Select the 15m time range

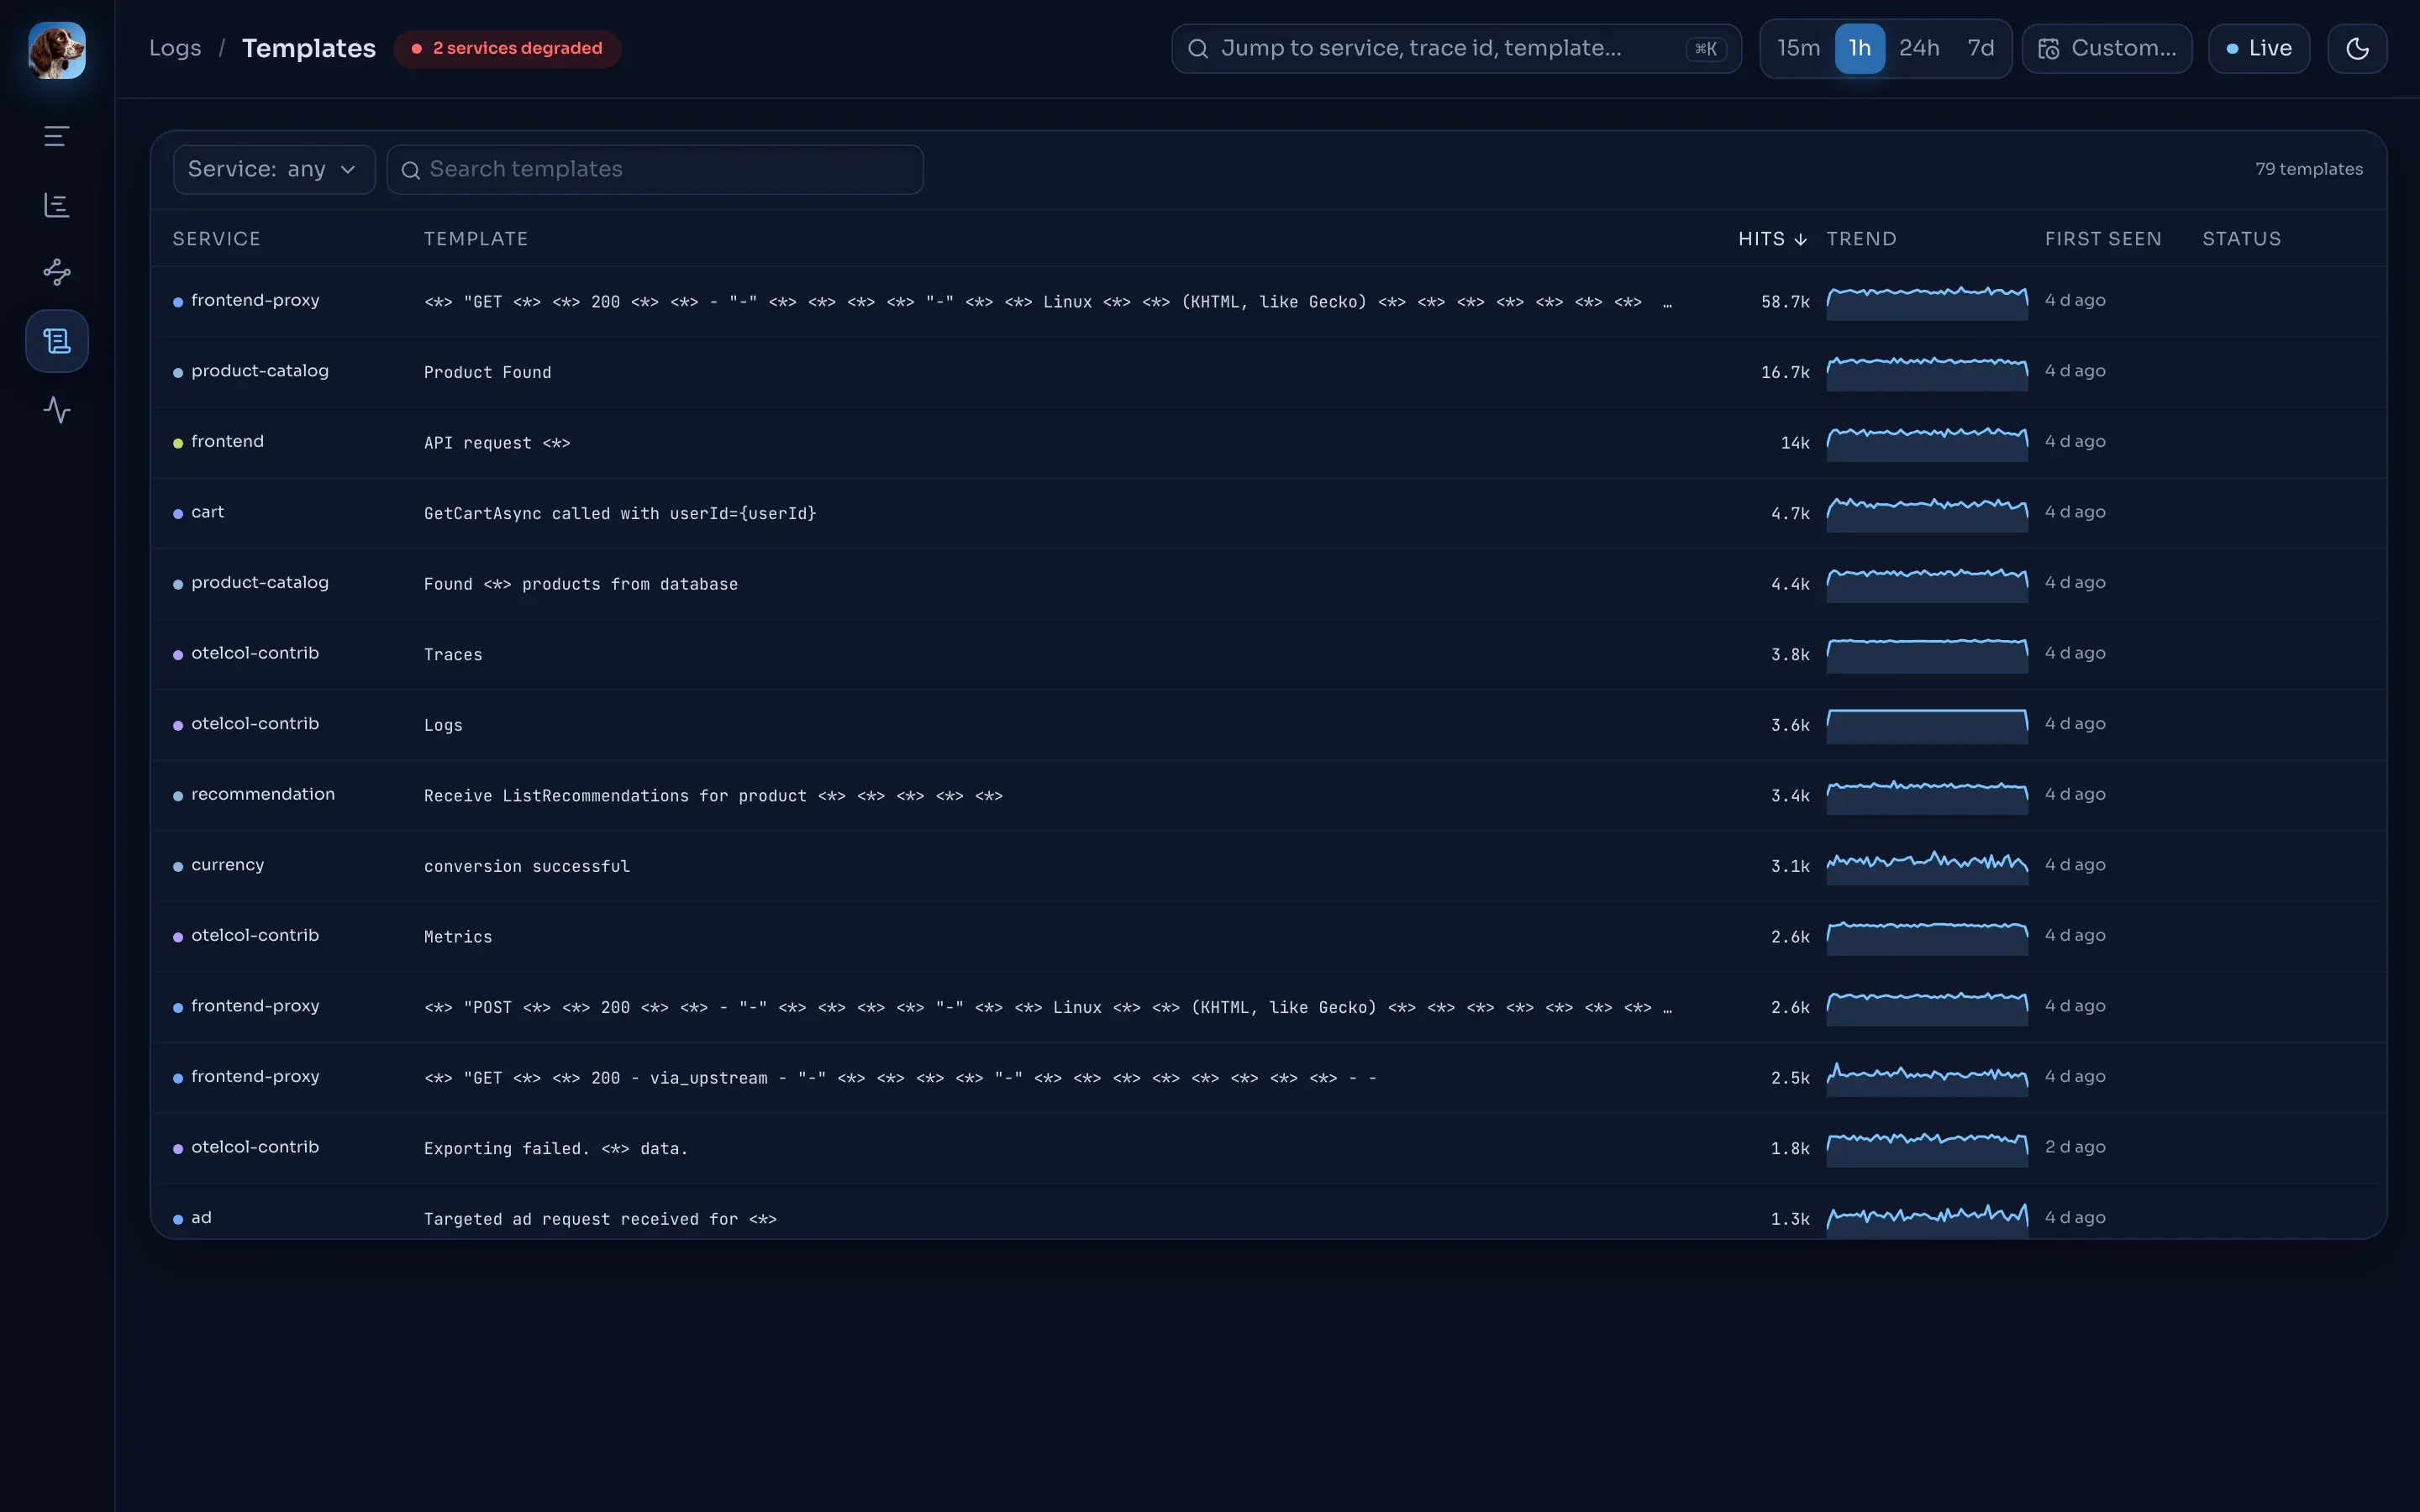coord(1798,49)
